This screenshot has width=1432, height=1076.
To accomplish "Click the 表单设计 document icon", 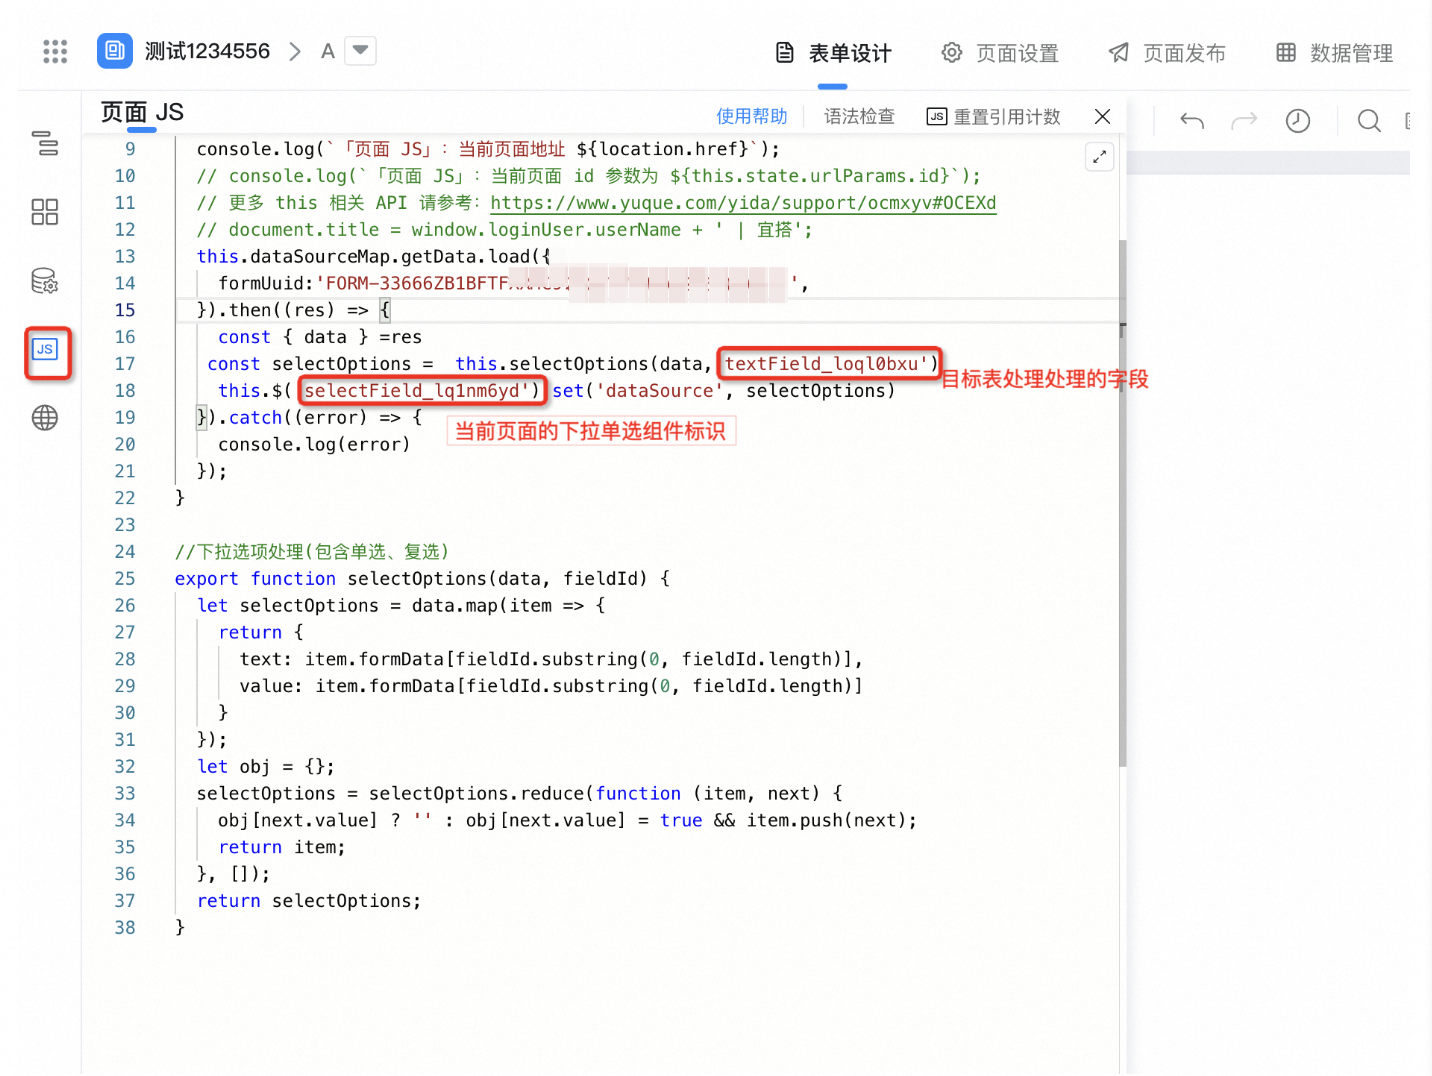I will (x=785, y=53).
